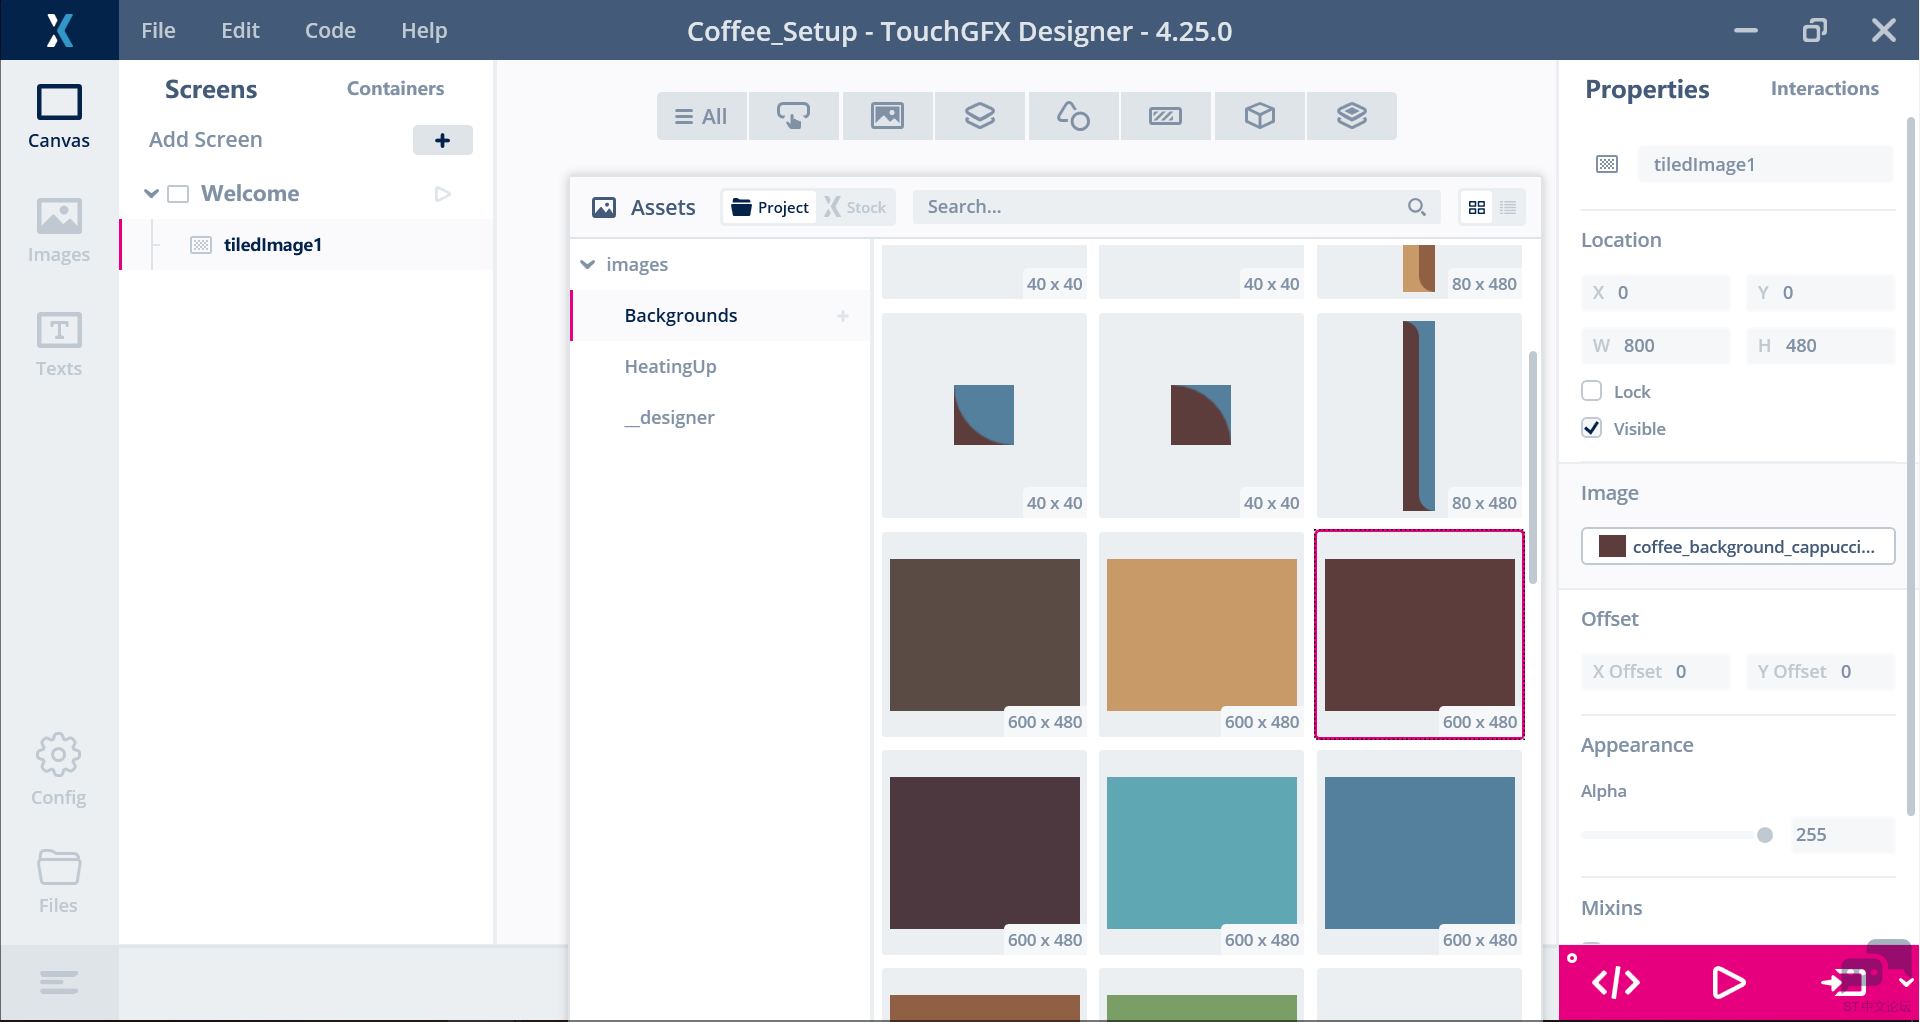Collapse the Welcome screen tree
This screenshot has width=1920, height=1022.
pyautogui.click(x=151, y=194)
